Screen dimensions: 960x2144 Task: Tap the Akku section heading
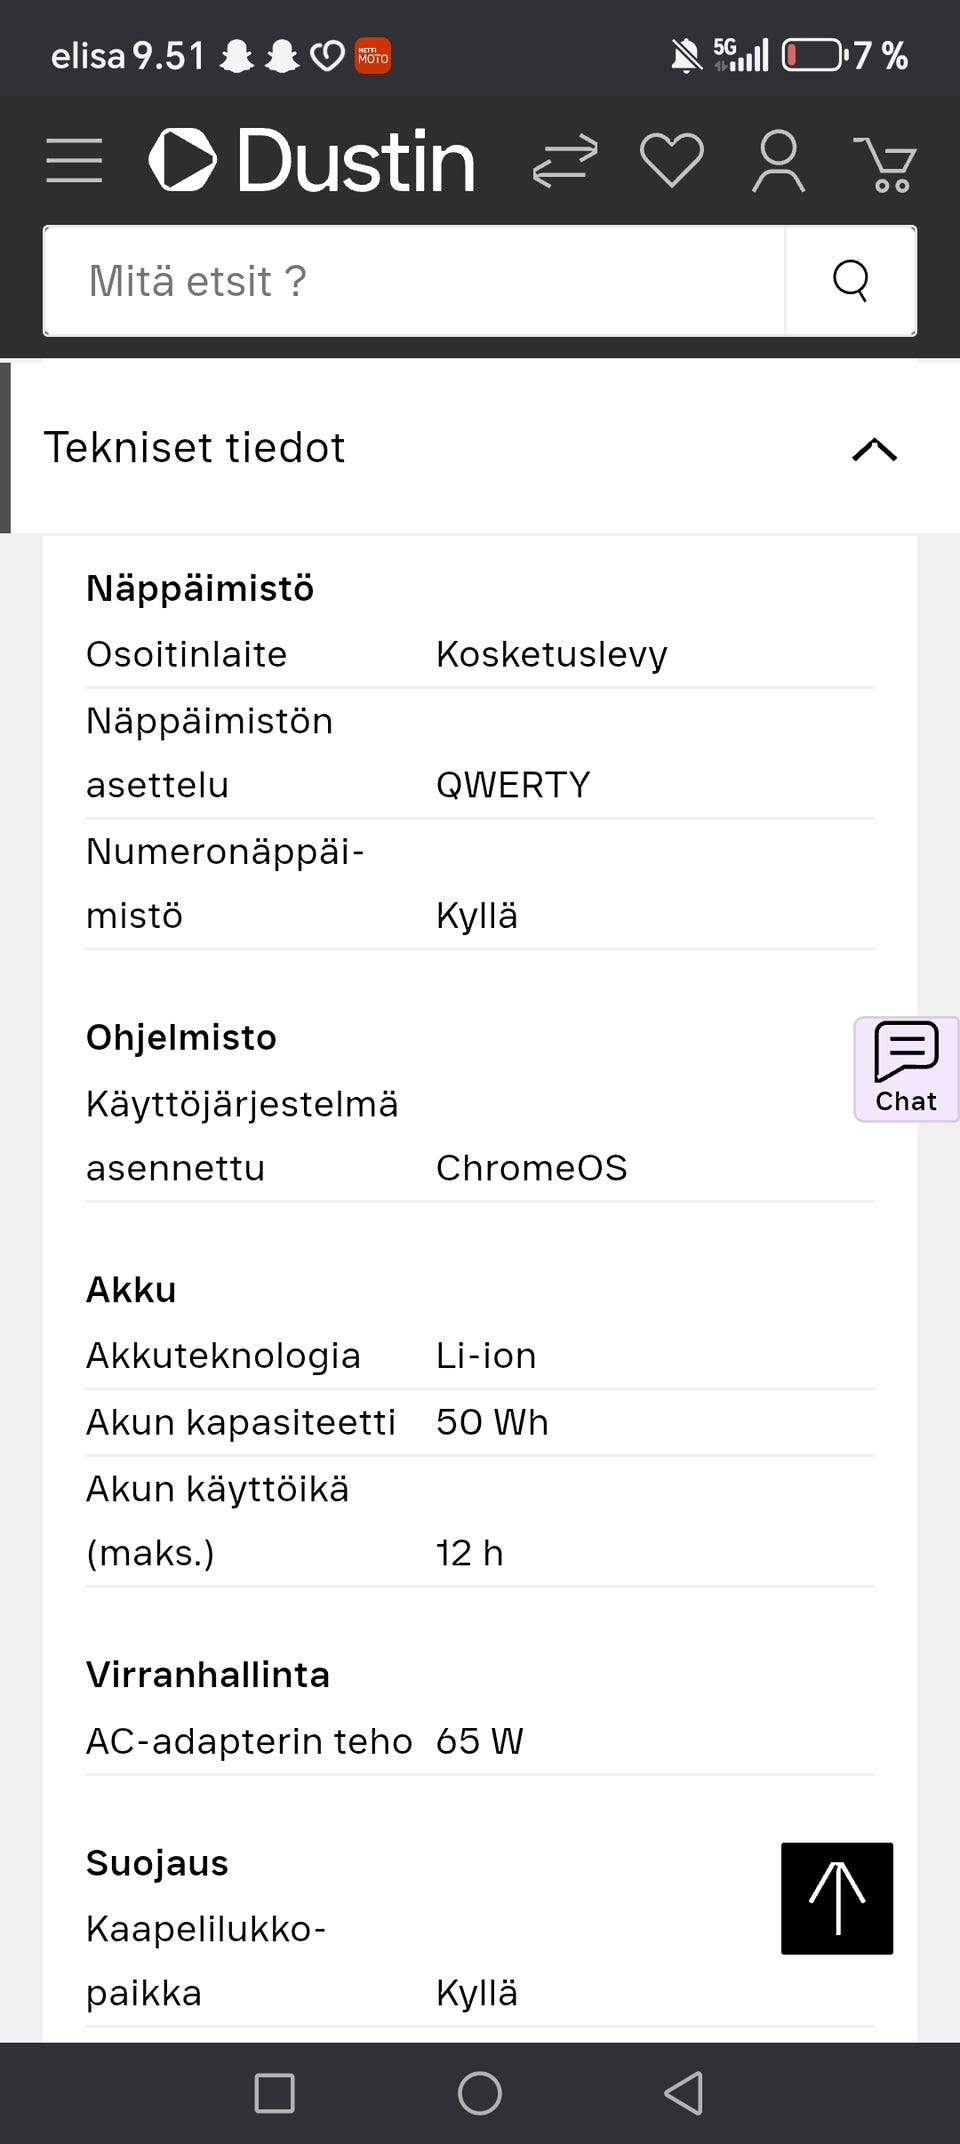131,1289
